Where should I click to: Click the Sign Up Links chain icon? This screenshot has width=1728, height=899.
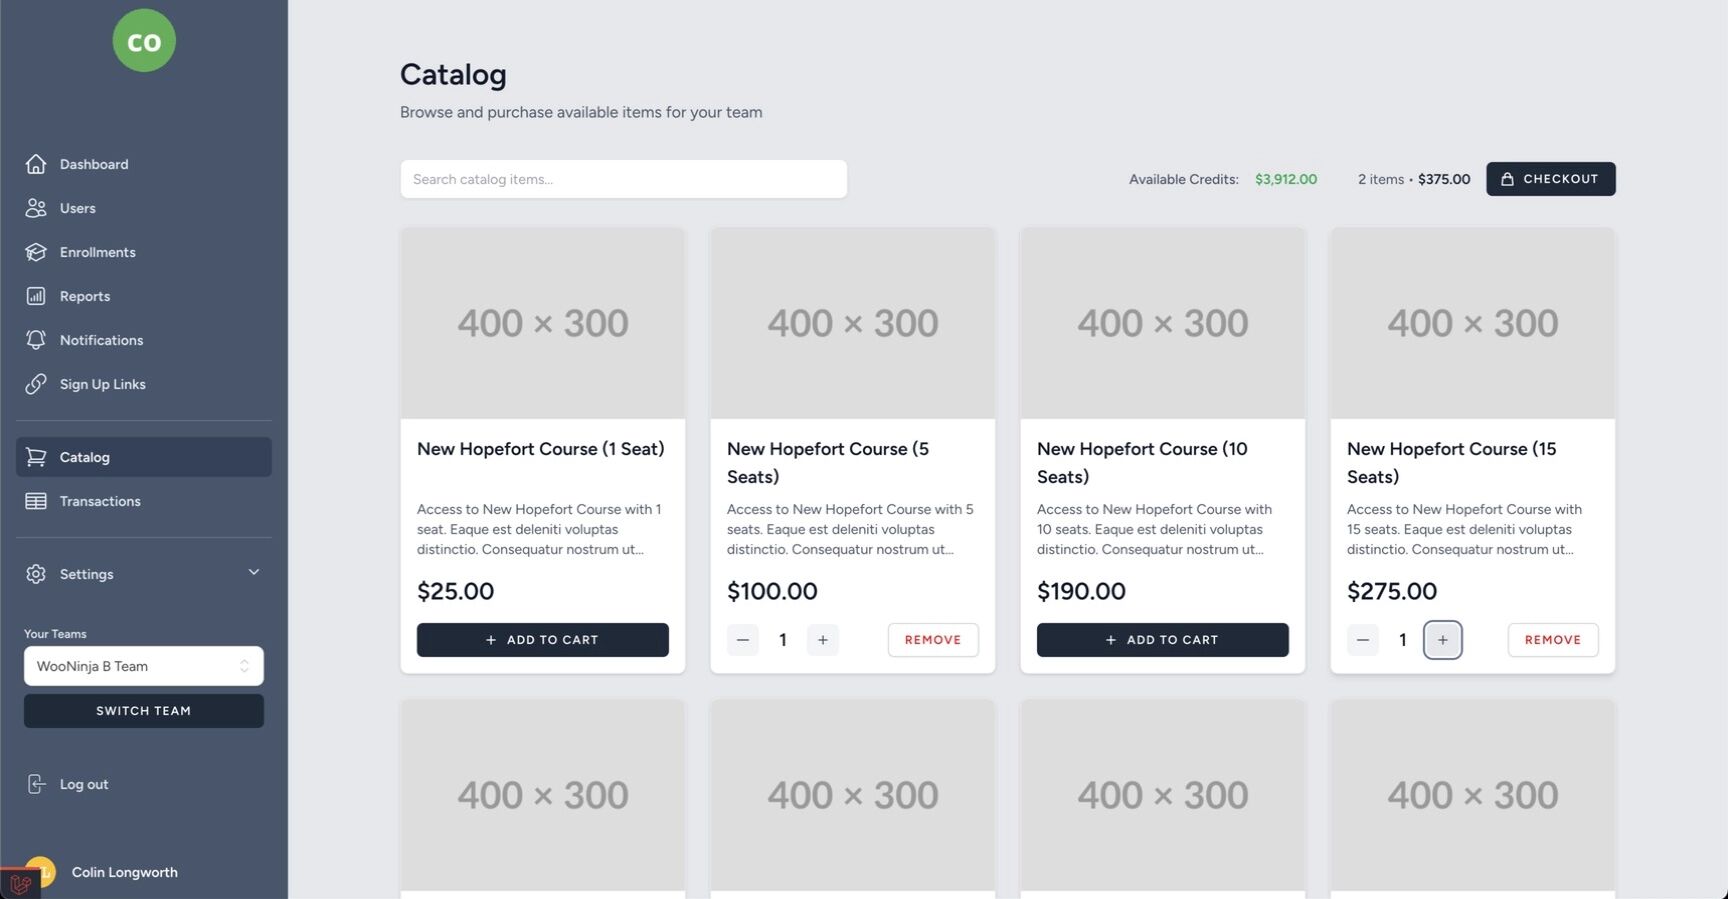point(36,384)
